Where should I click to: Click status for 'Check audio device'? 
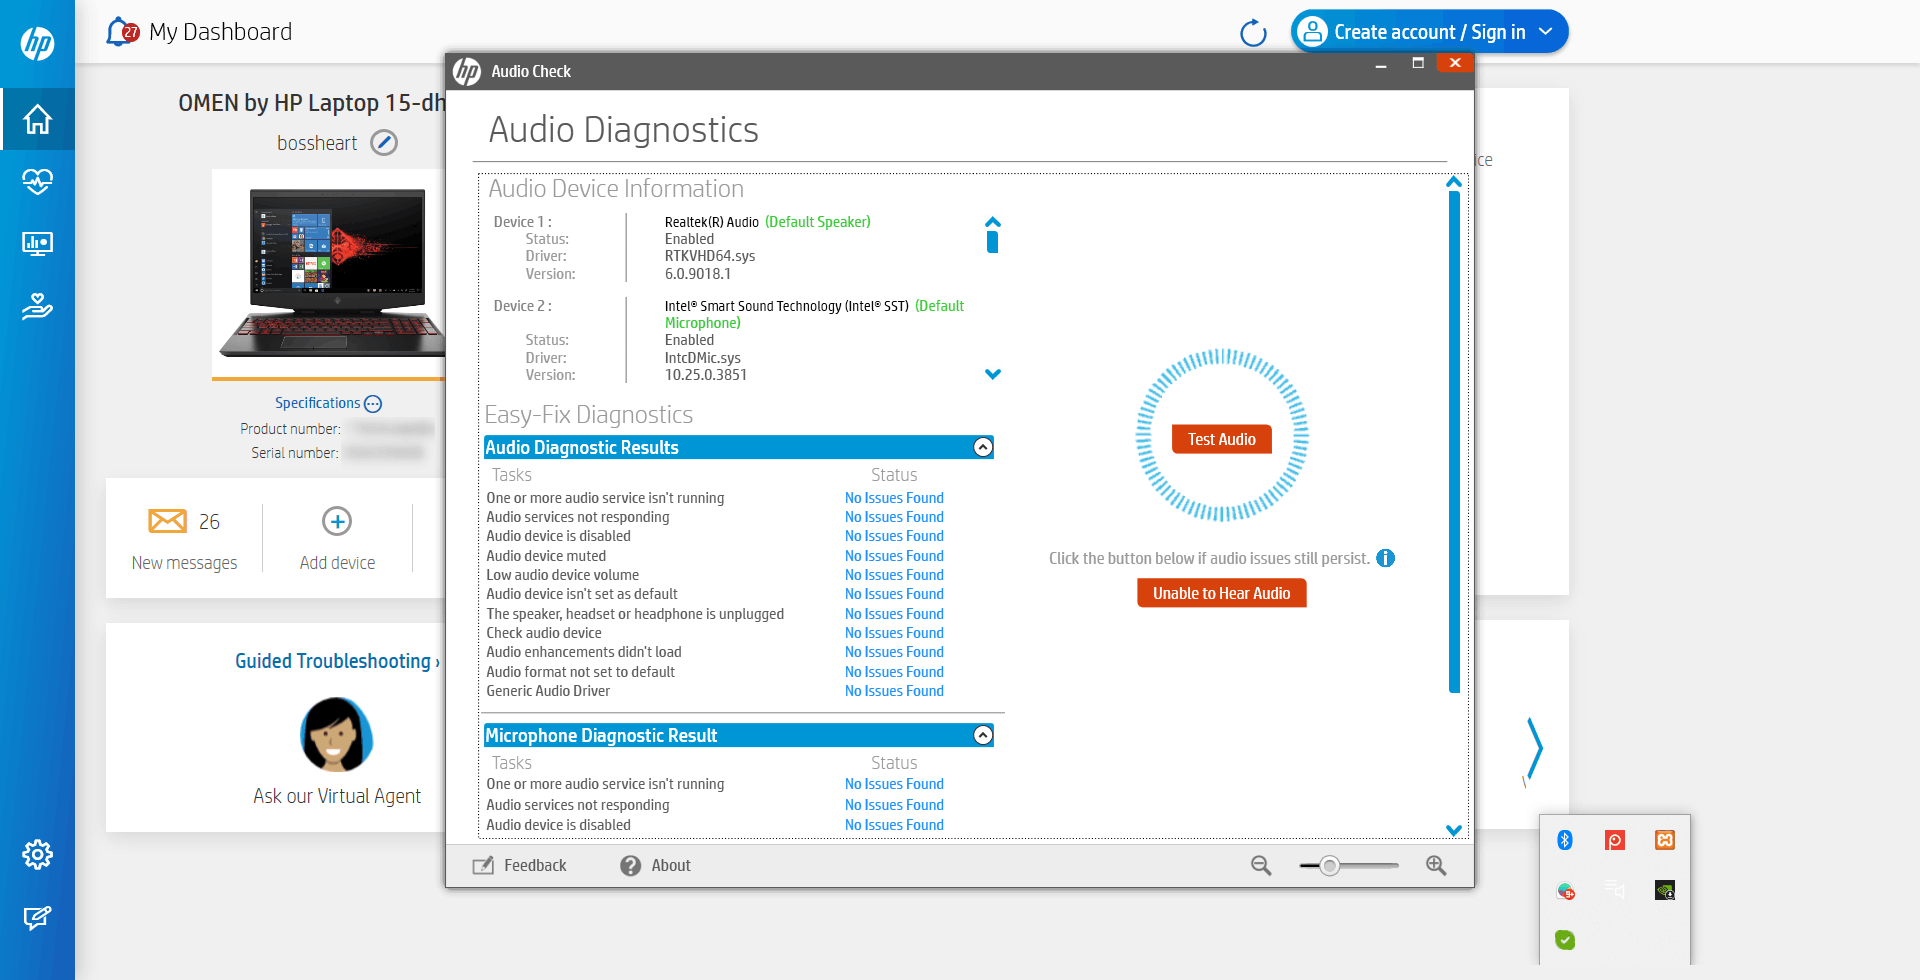pos(894,633)
